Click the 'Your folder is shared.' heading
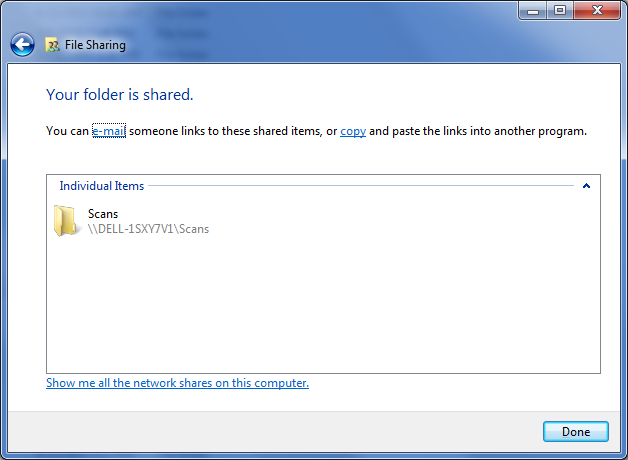This screenshot has width=628, height=460. [x=120, y=95]
